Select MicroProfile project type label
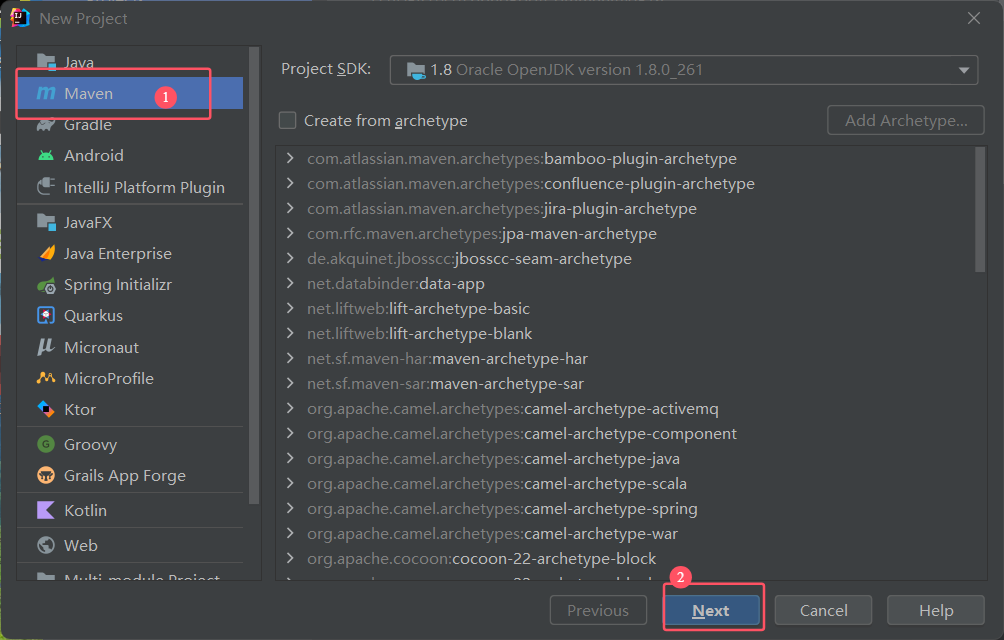Viewport: 1004px width, 640px height. point(109,378)
